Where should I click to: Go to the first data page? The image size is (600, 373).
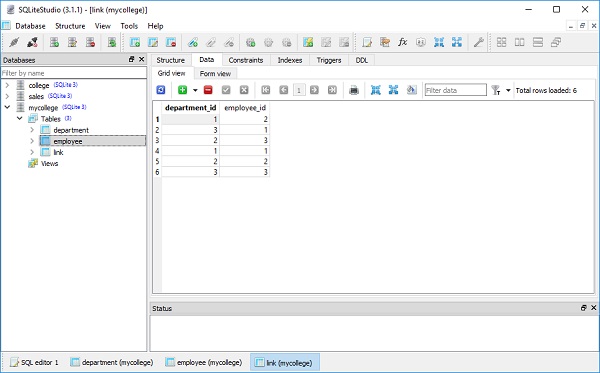[266, 90]
